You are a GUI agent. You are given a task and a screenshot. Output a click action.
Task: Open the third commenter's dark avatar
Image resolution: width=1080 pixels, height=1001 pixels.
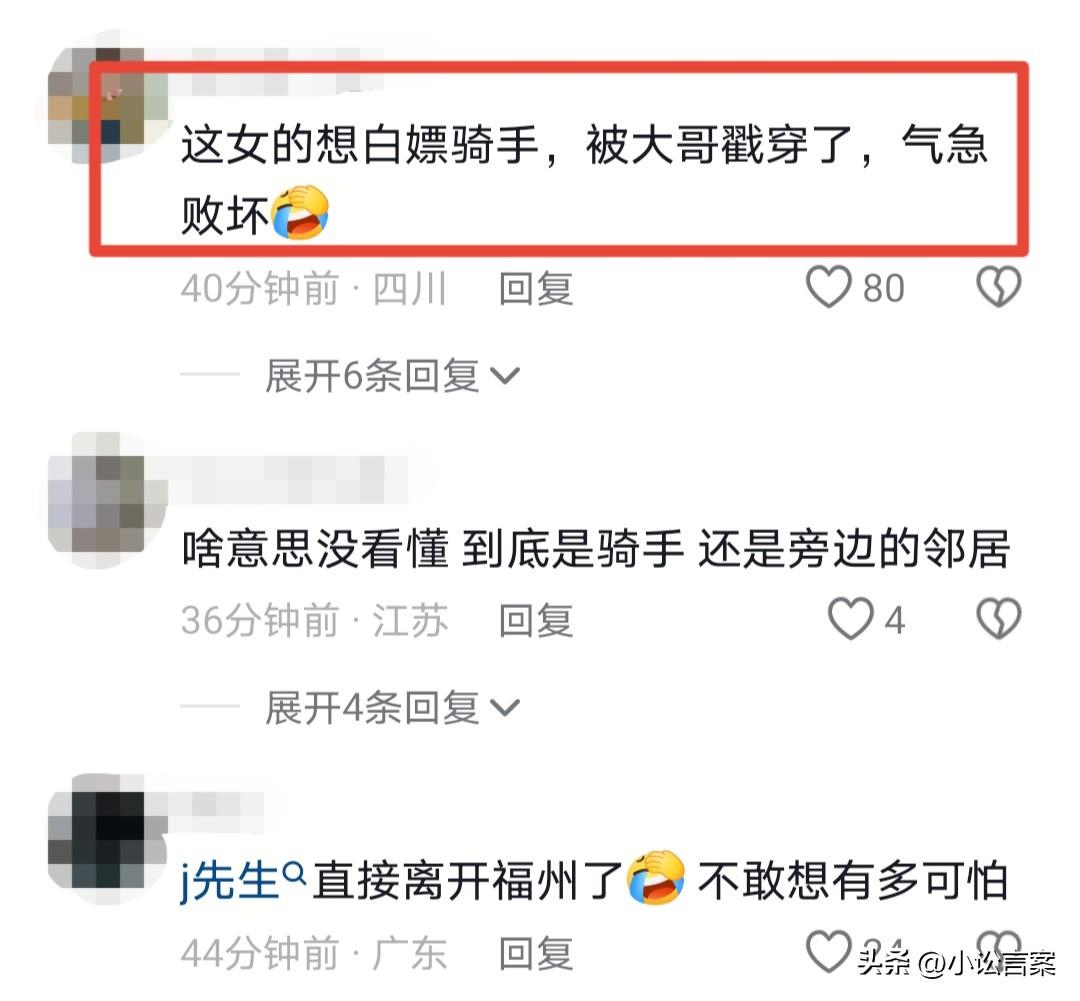[107, 839]
